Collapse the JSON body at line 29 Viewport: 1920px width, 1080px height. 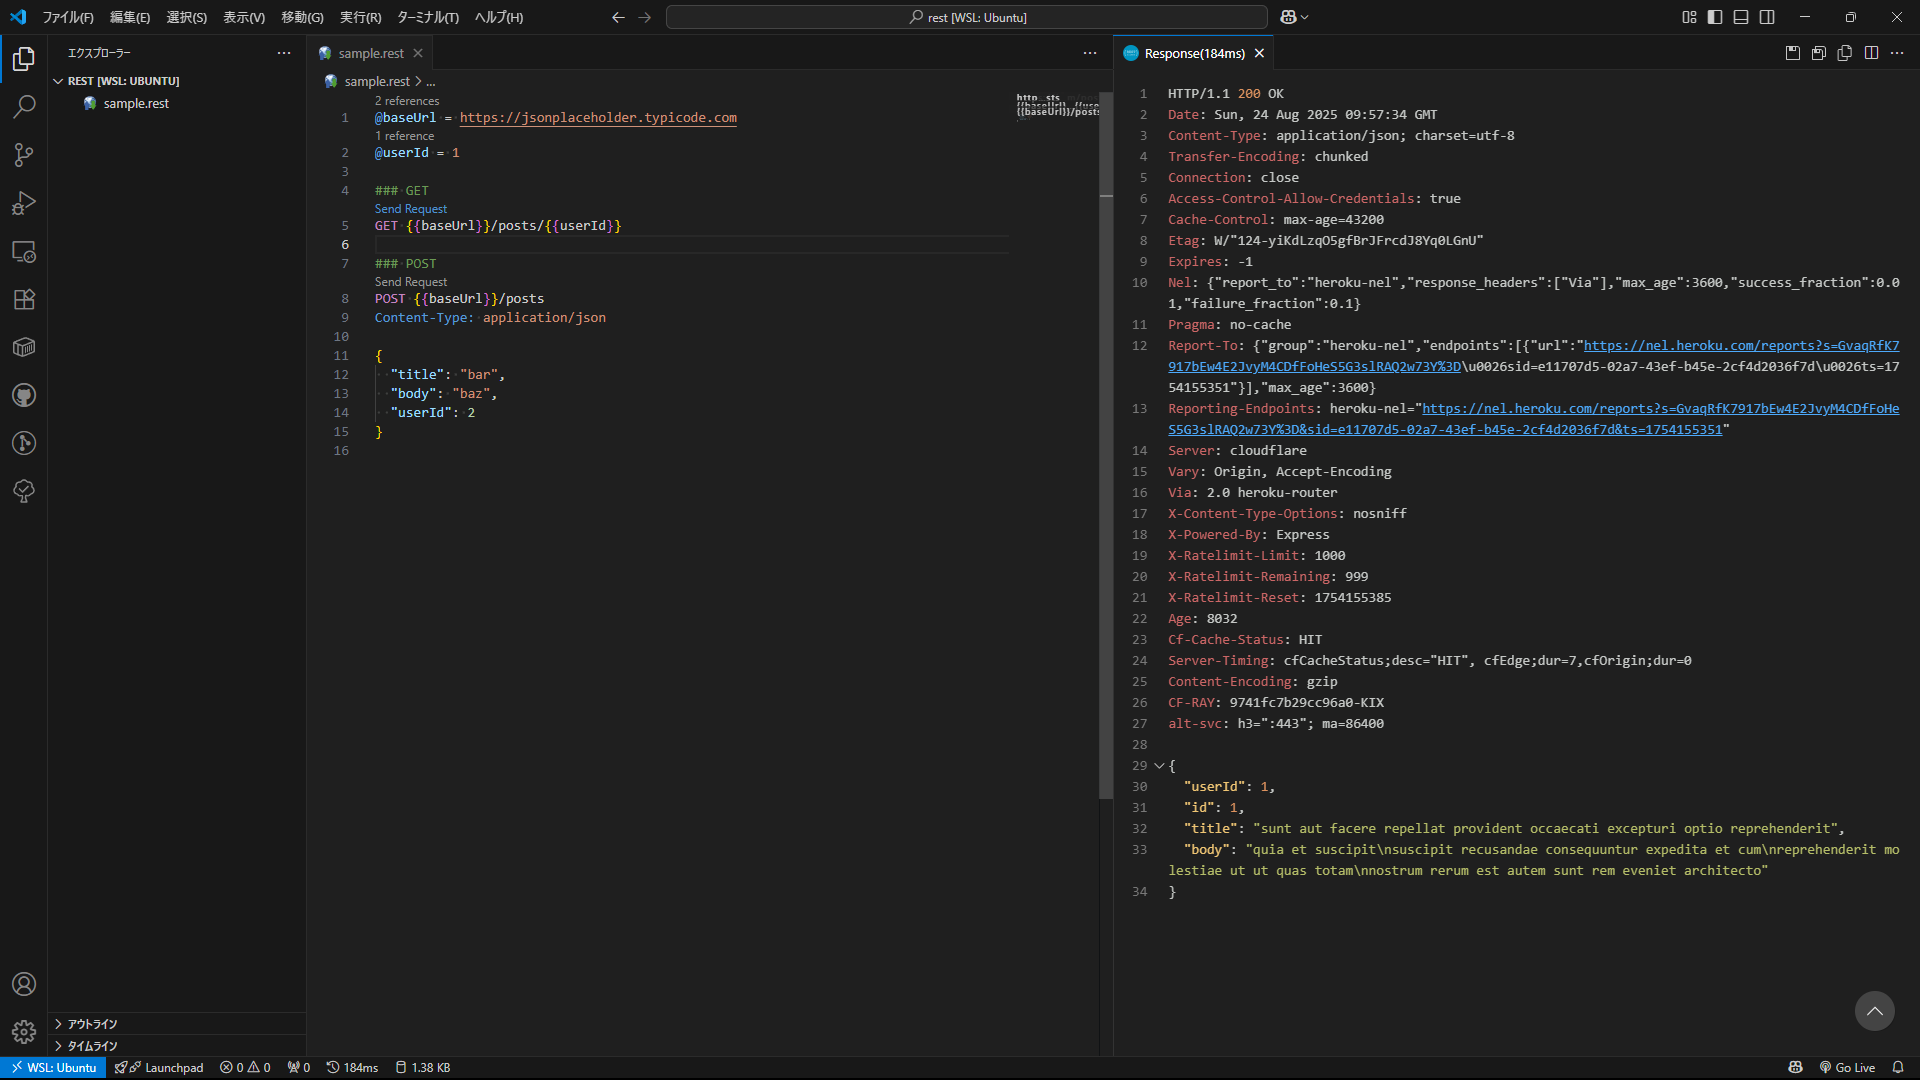(1158, 766)
